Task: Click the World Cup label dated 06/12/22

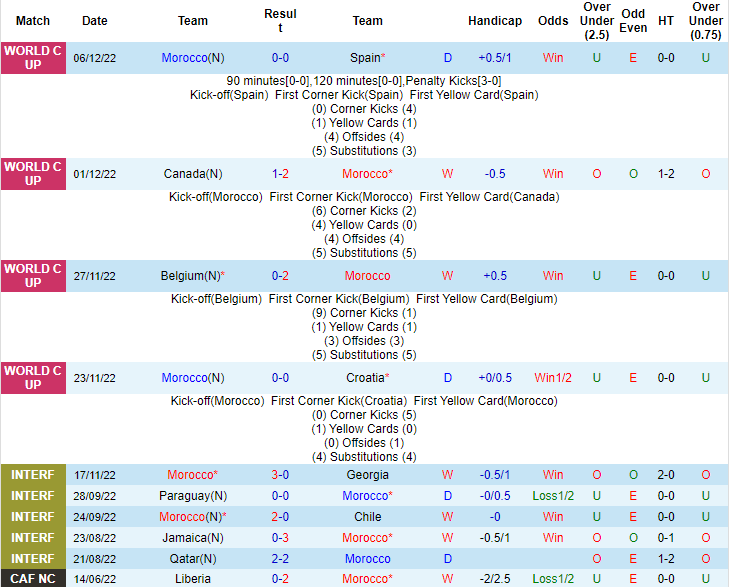Action: (x=33, y=58)
